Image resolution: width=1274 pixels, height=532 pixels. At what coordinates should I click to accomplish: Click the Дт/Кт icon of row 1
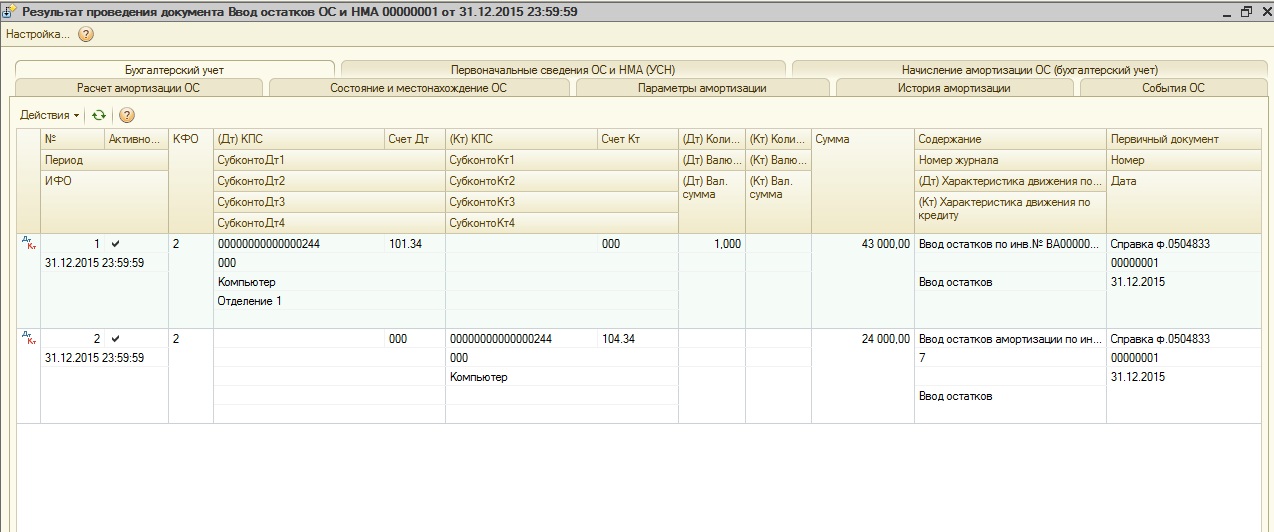pyautogui.click(x=27, y=241)
